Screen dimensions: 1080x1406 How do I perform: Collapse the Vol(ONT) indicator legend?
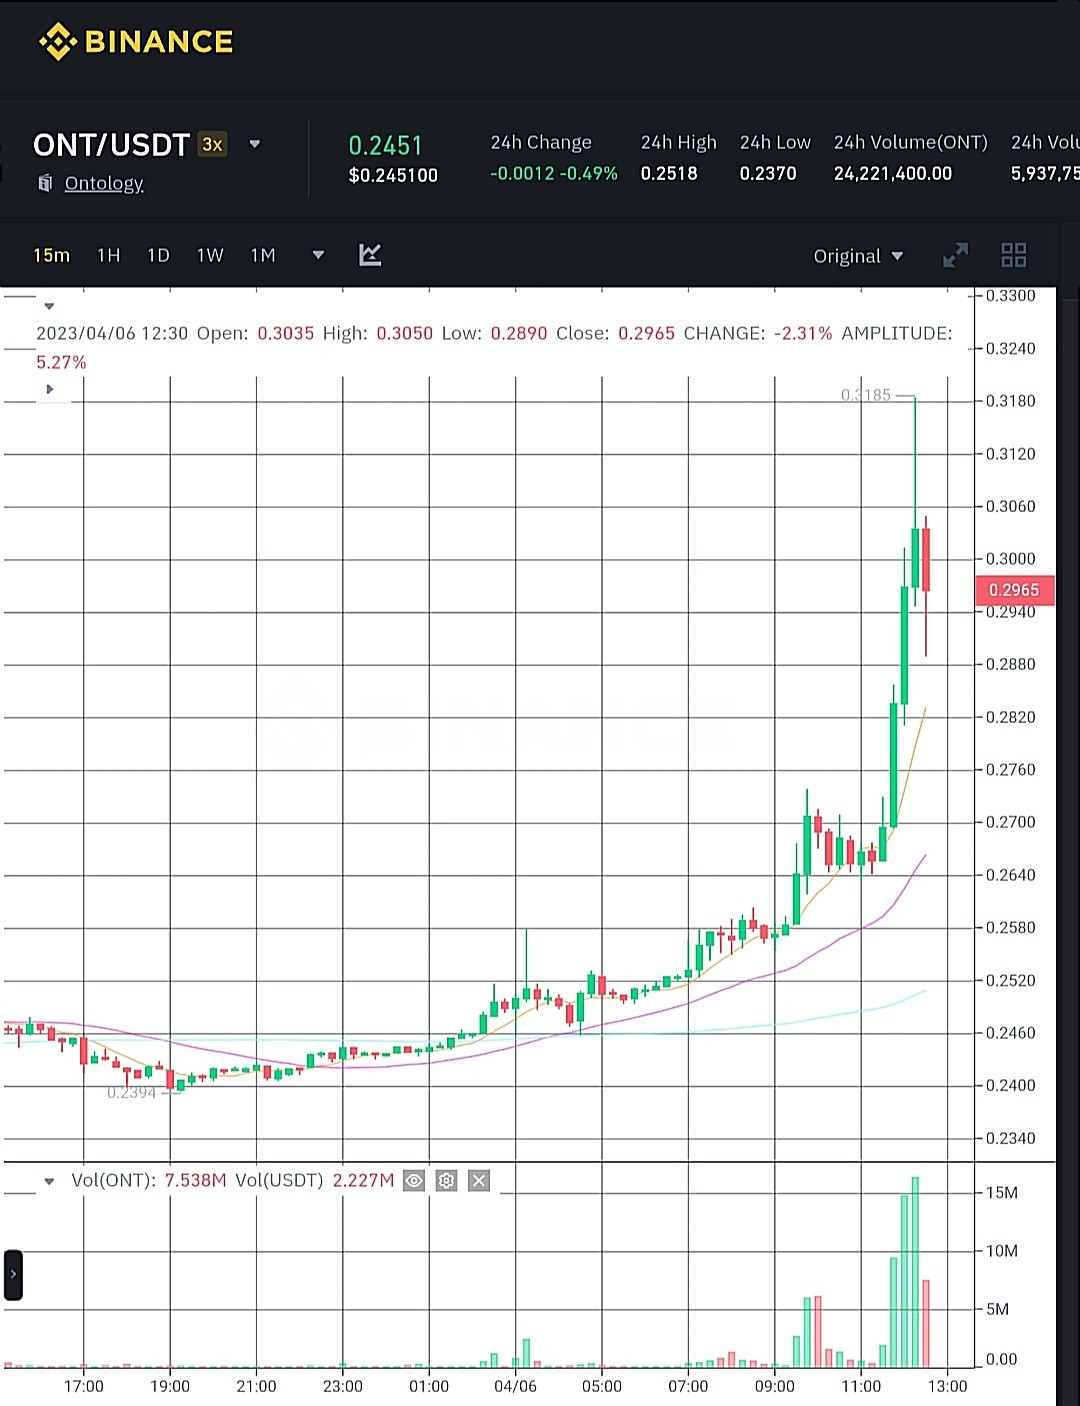tap(49, 1181)
